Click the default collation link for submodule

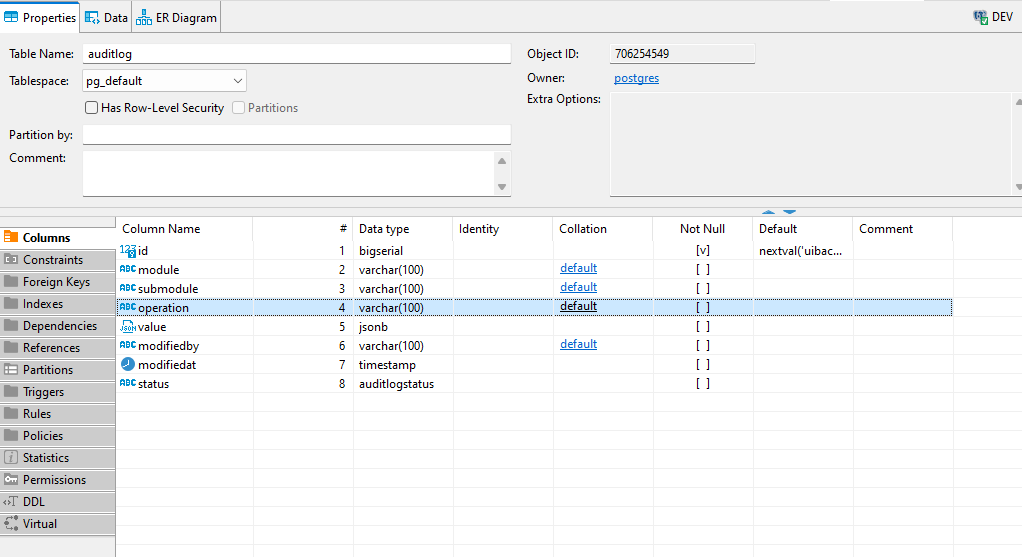click(578, 288)
